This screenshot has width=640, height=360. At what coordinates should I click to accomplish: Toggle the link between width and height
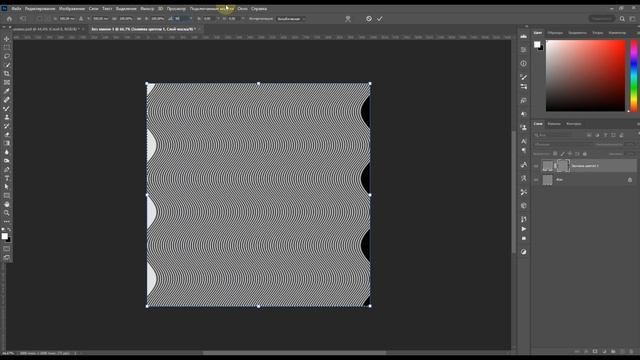tap(139, 19)
